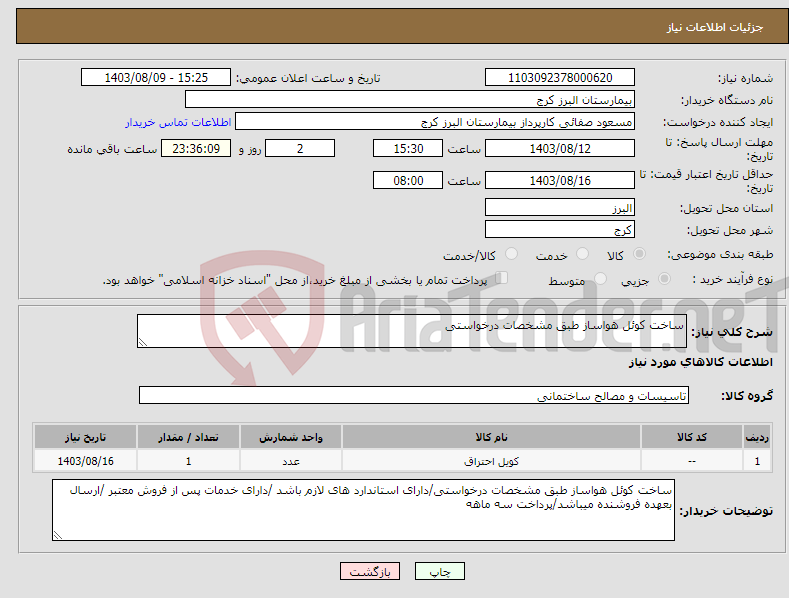Select the متوسط purchase type radio
Image resolution: width=789 pixels, height=598 pixels.
600,279
